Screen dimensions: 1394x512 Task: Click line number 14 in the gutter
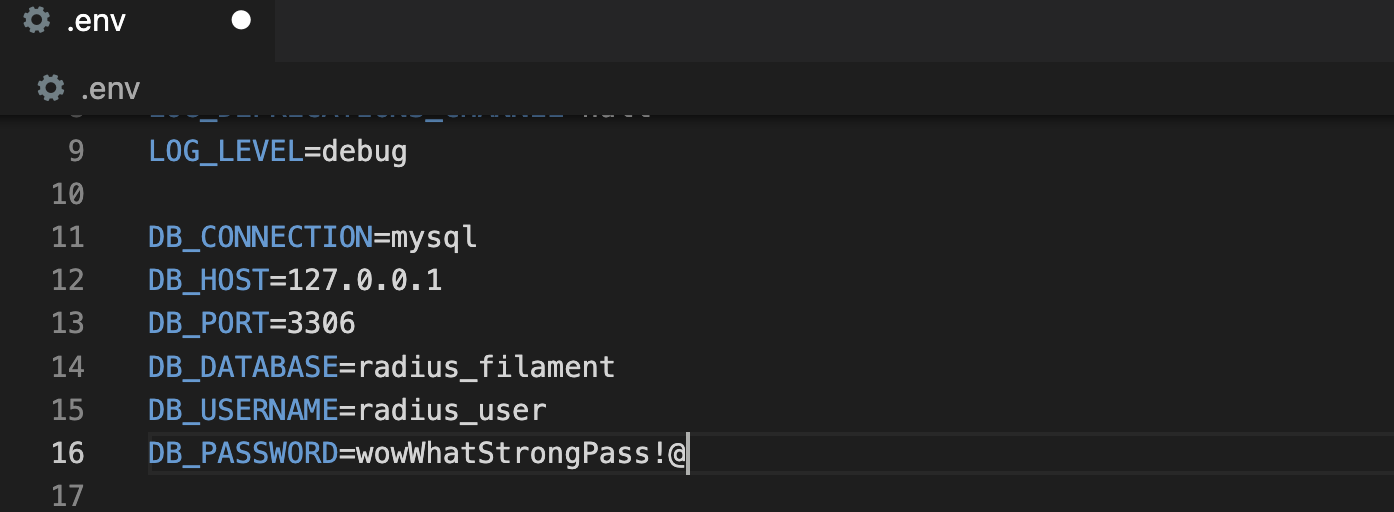tap(67, 367)
